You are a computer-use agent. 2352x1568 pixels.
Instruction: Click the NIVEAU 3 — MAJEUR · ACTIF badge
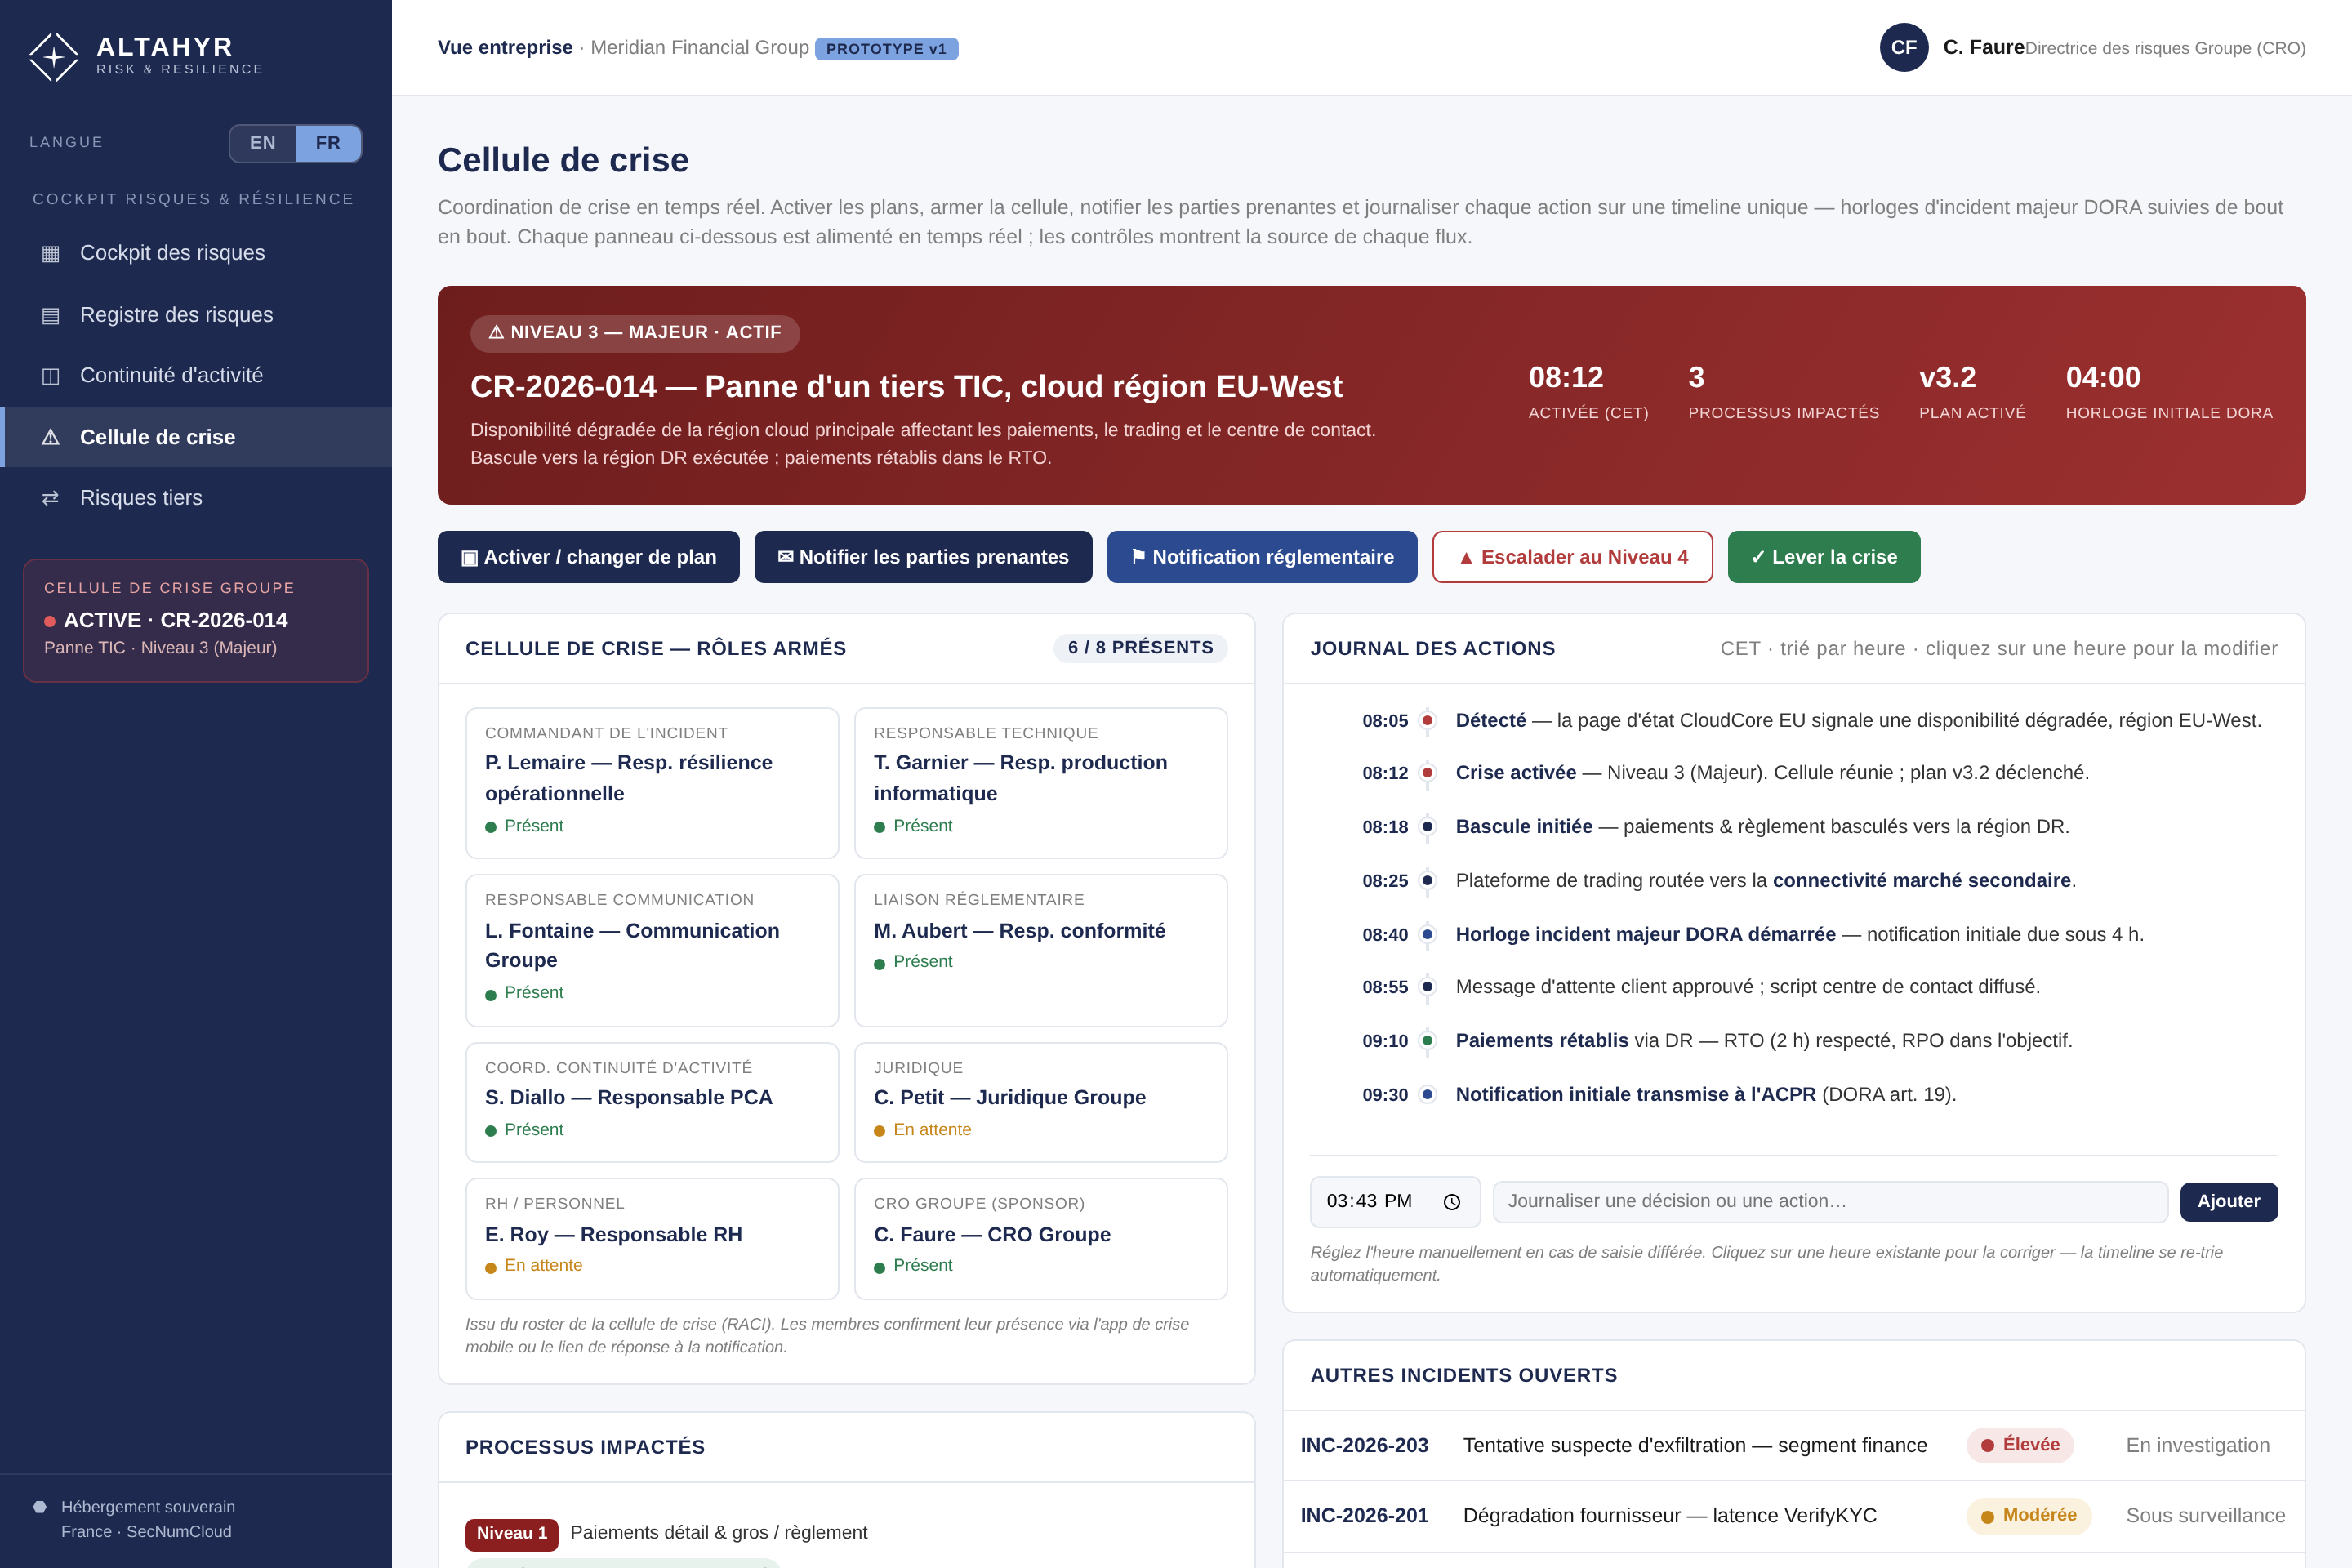635,333
